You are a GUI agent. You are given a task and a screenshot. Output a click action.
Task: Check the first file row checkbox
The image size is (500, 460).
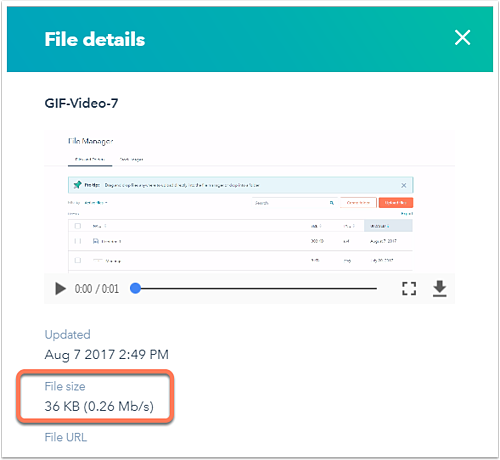(78, 241)
